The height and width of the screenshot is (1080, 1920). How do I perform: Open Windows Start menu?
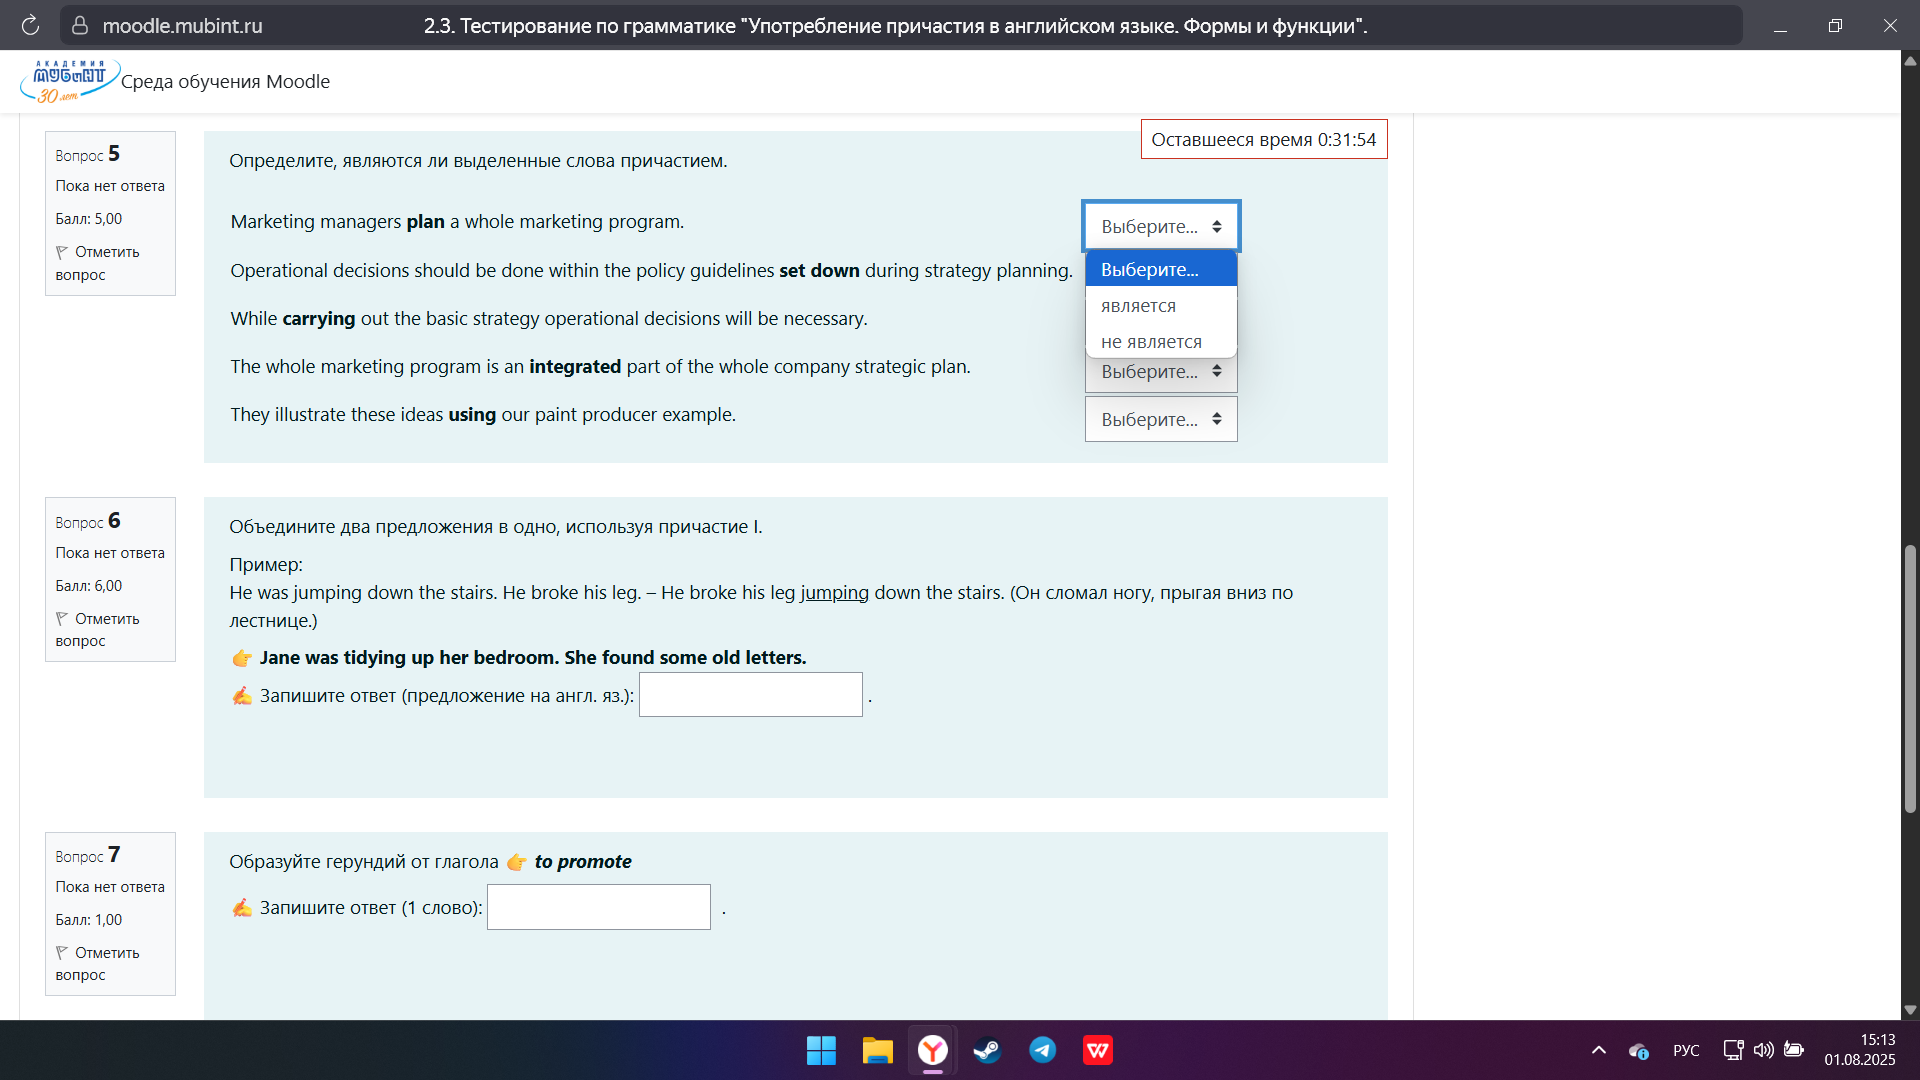tap(821, 1050)
